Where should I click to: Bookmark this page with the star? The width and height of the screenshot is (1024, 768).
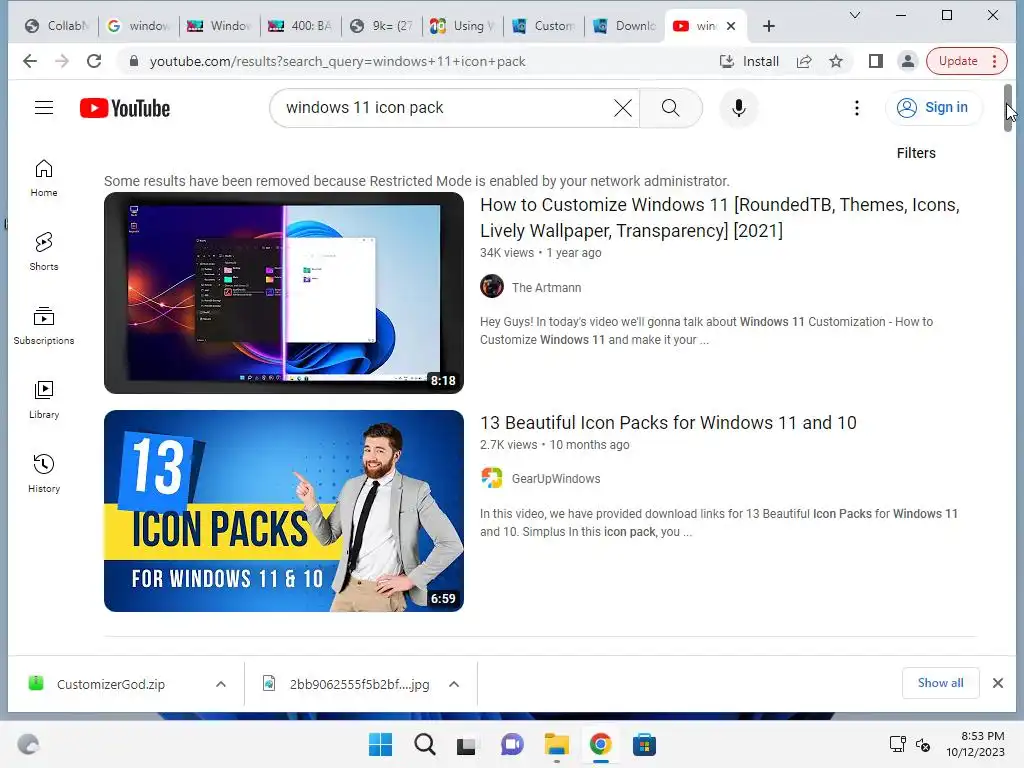tap(835, 61)
